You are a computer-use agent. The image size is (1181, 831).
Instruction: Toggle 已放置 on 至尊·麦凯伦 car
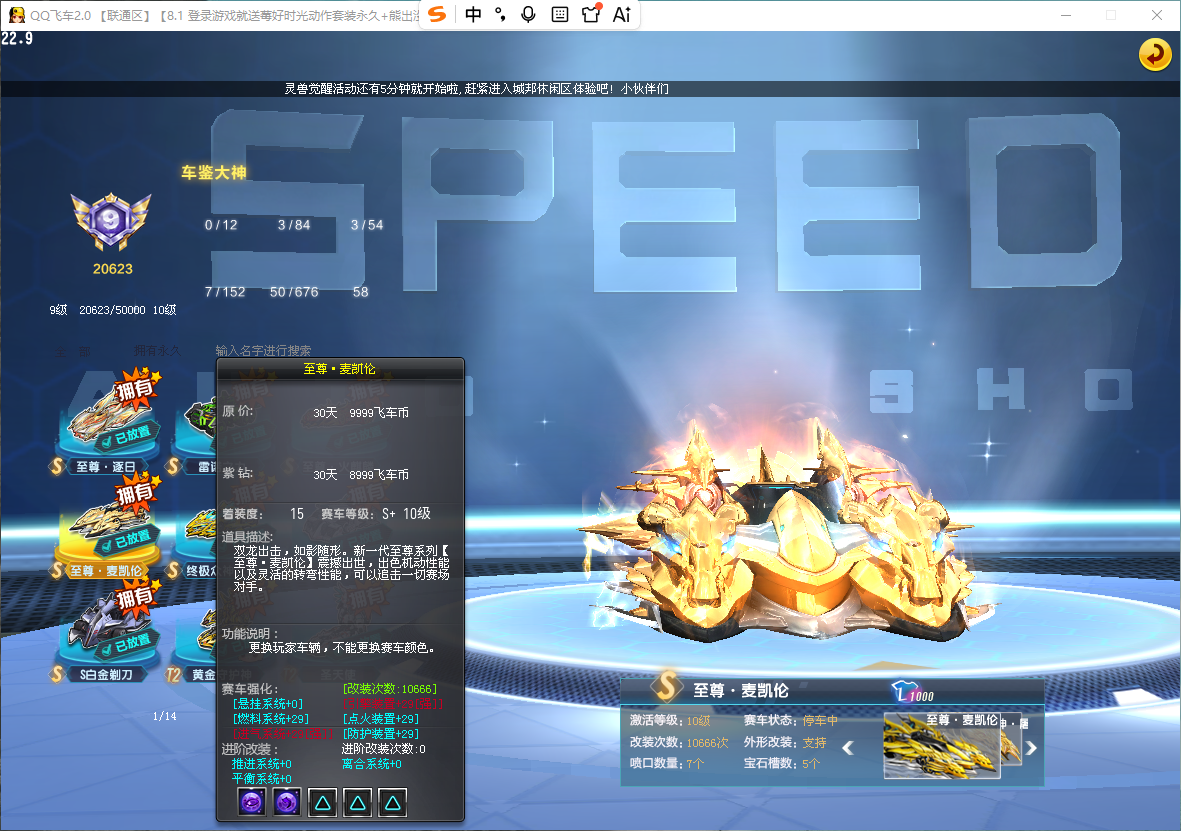(x=127, y=540)
